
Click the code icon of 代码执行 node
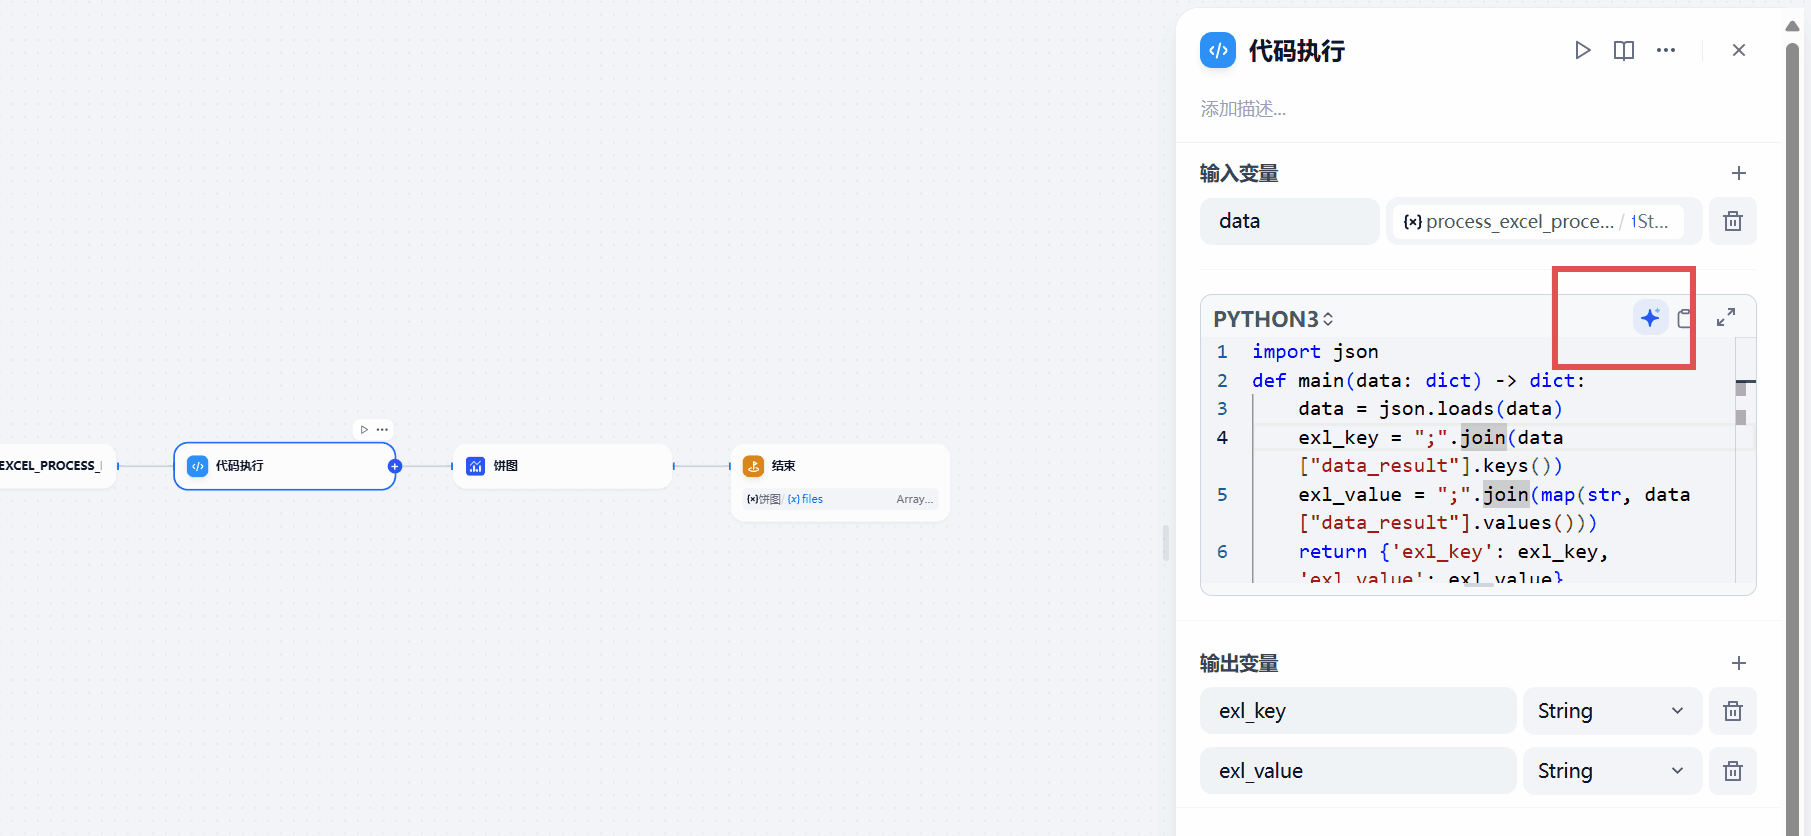click(198, 466)
